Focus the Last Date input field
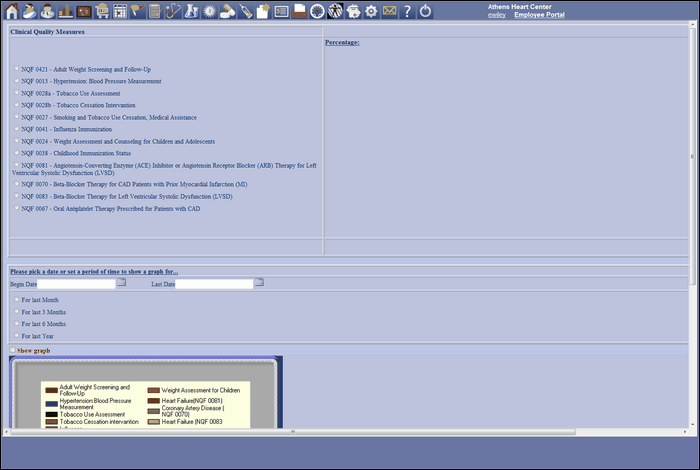Screen dimensions: 700x470 pyautogui.click(x=214, y=284)
